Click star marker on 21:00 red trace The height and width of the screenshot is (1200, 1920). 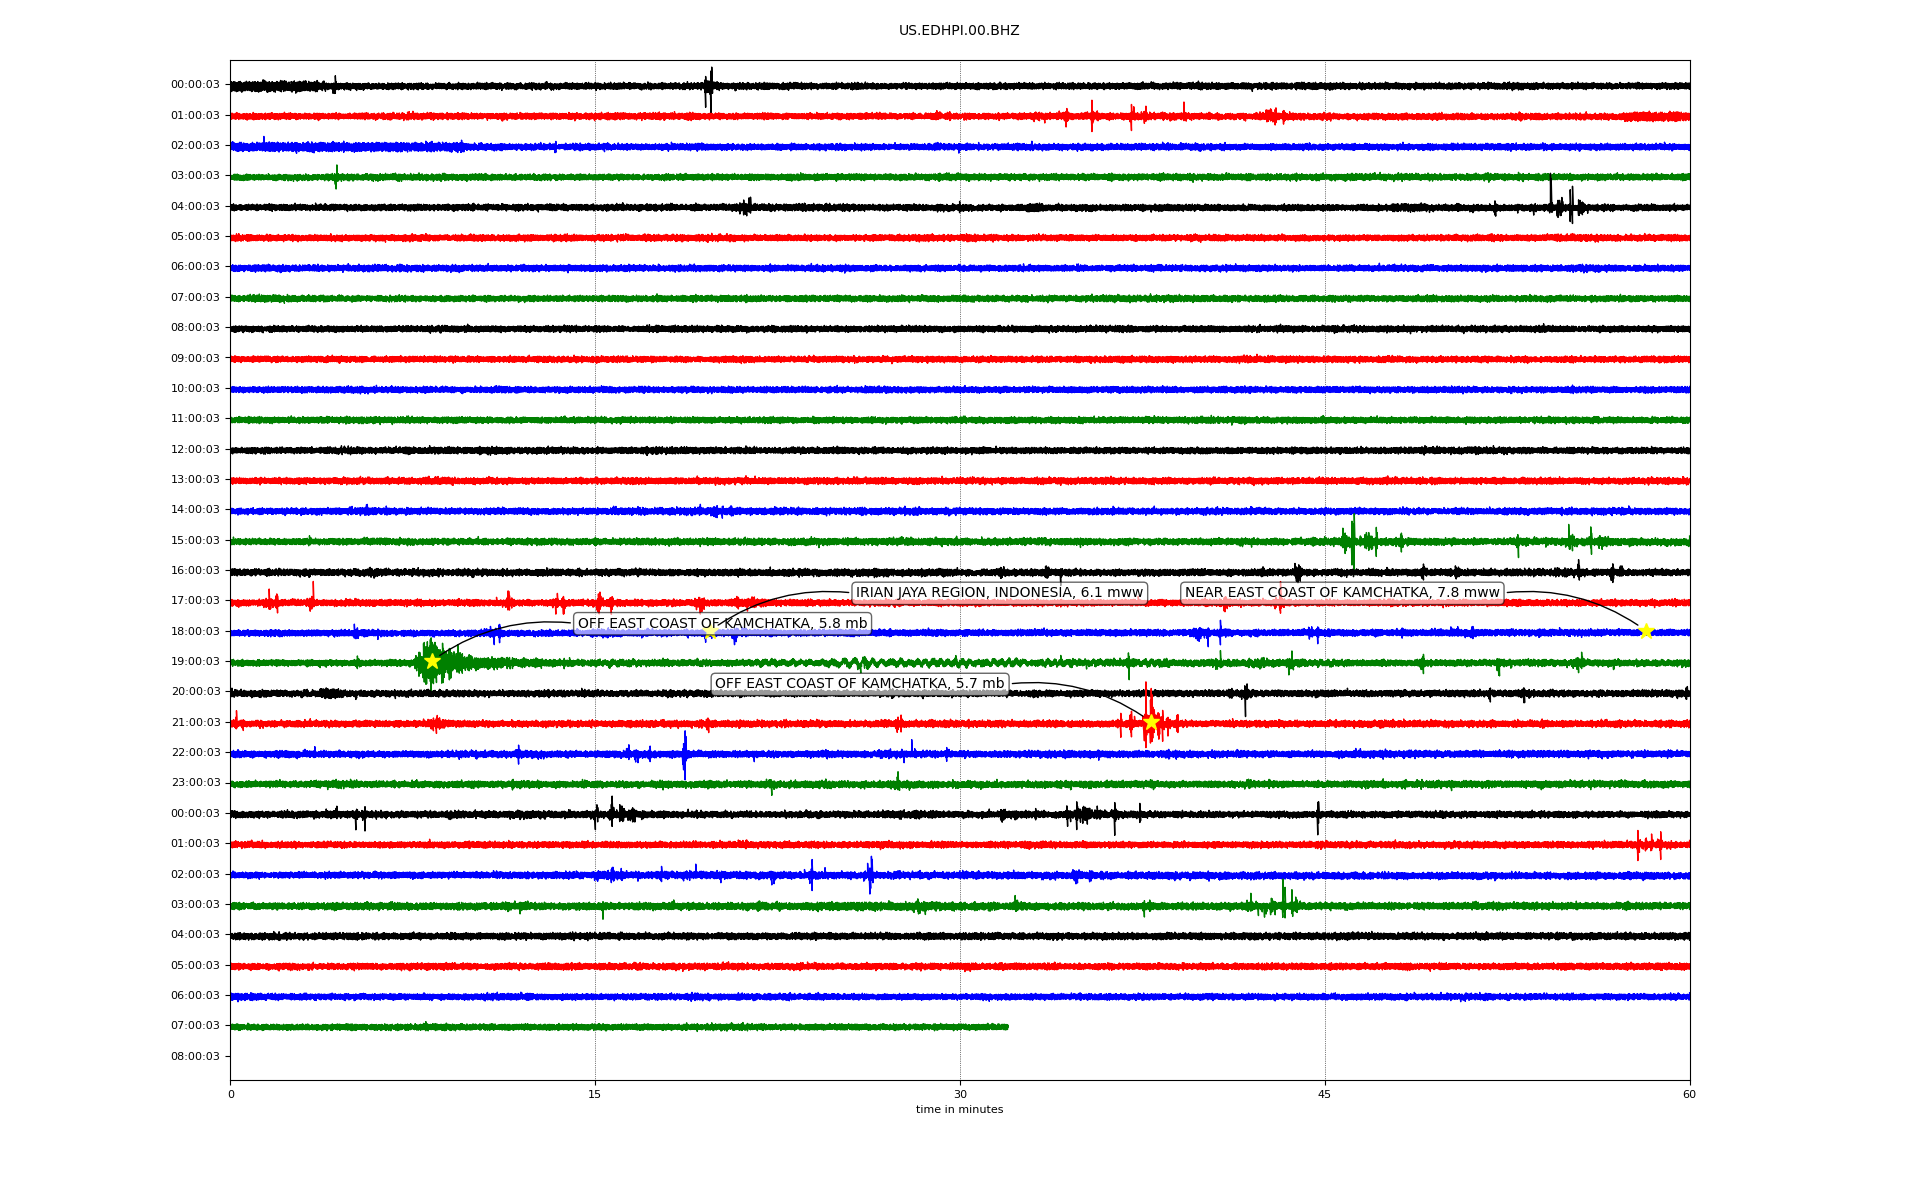(1151, 722)
